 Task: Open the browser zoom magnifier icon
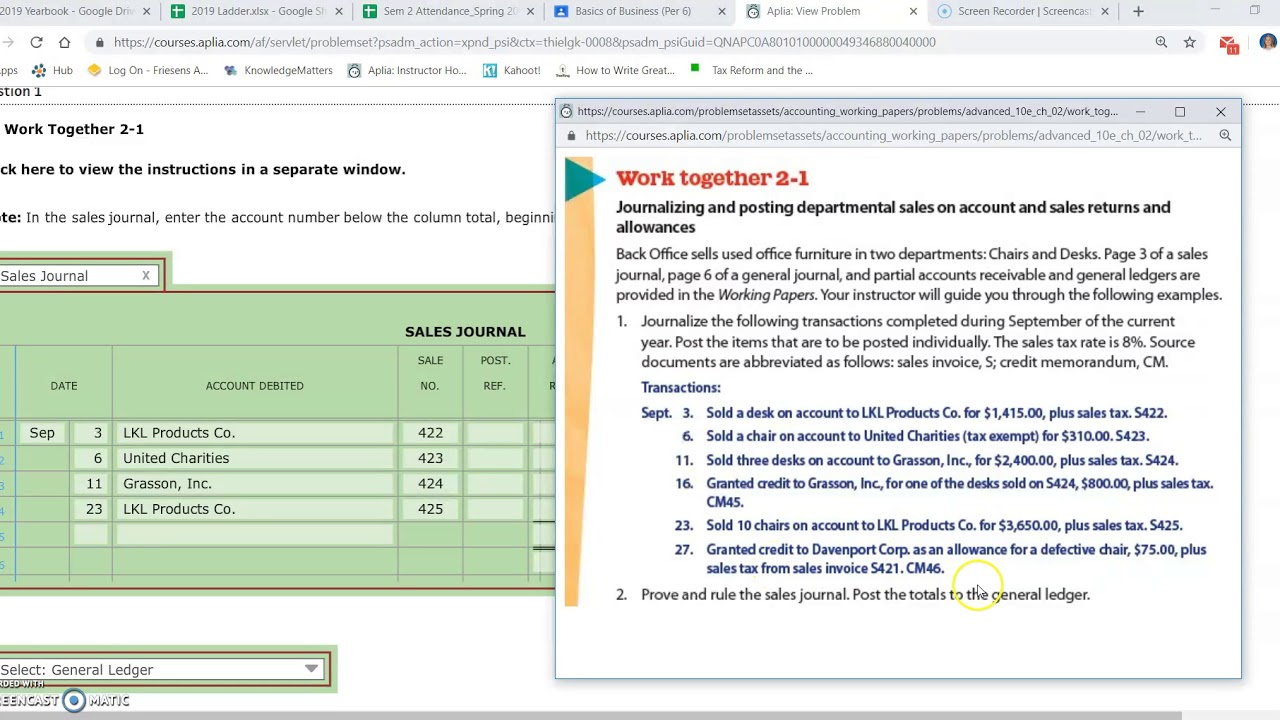[1161, 42]
